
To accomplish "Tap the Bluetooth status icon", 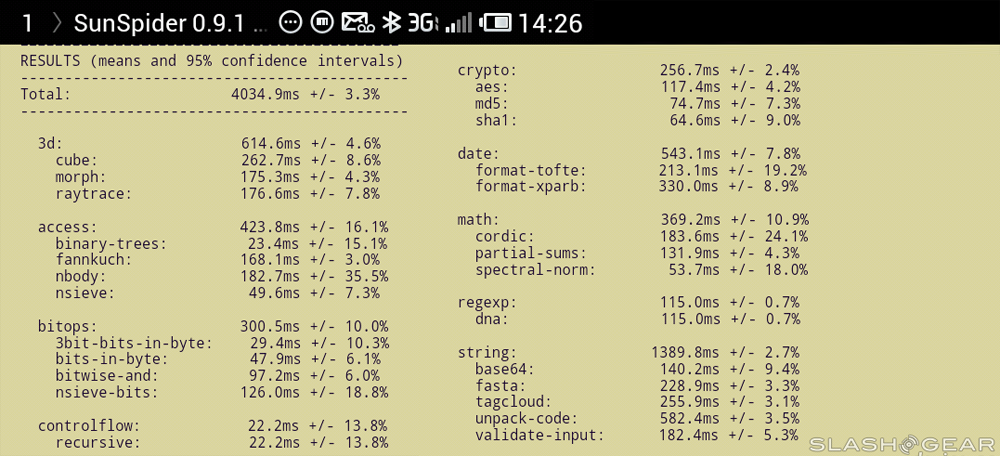I will click(x=393, y=22).
